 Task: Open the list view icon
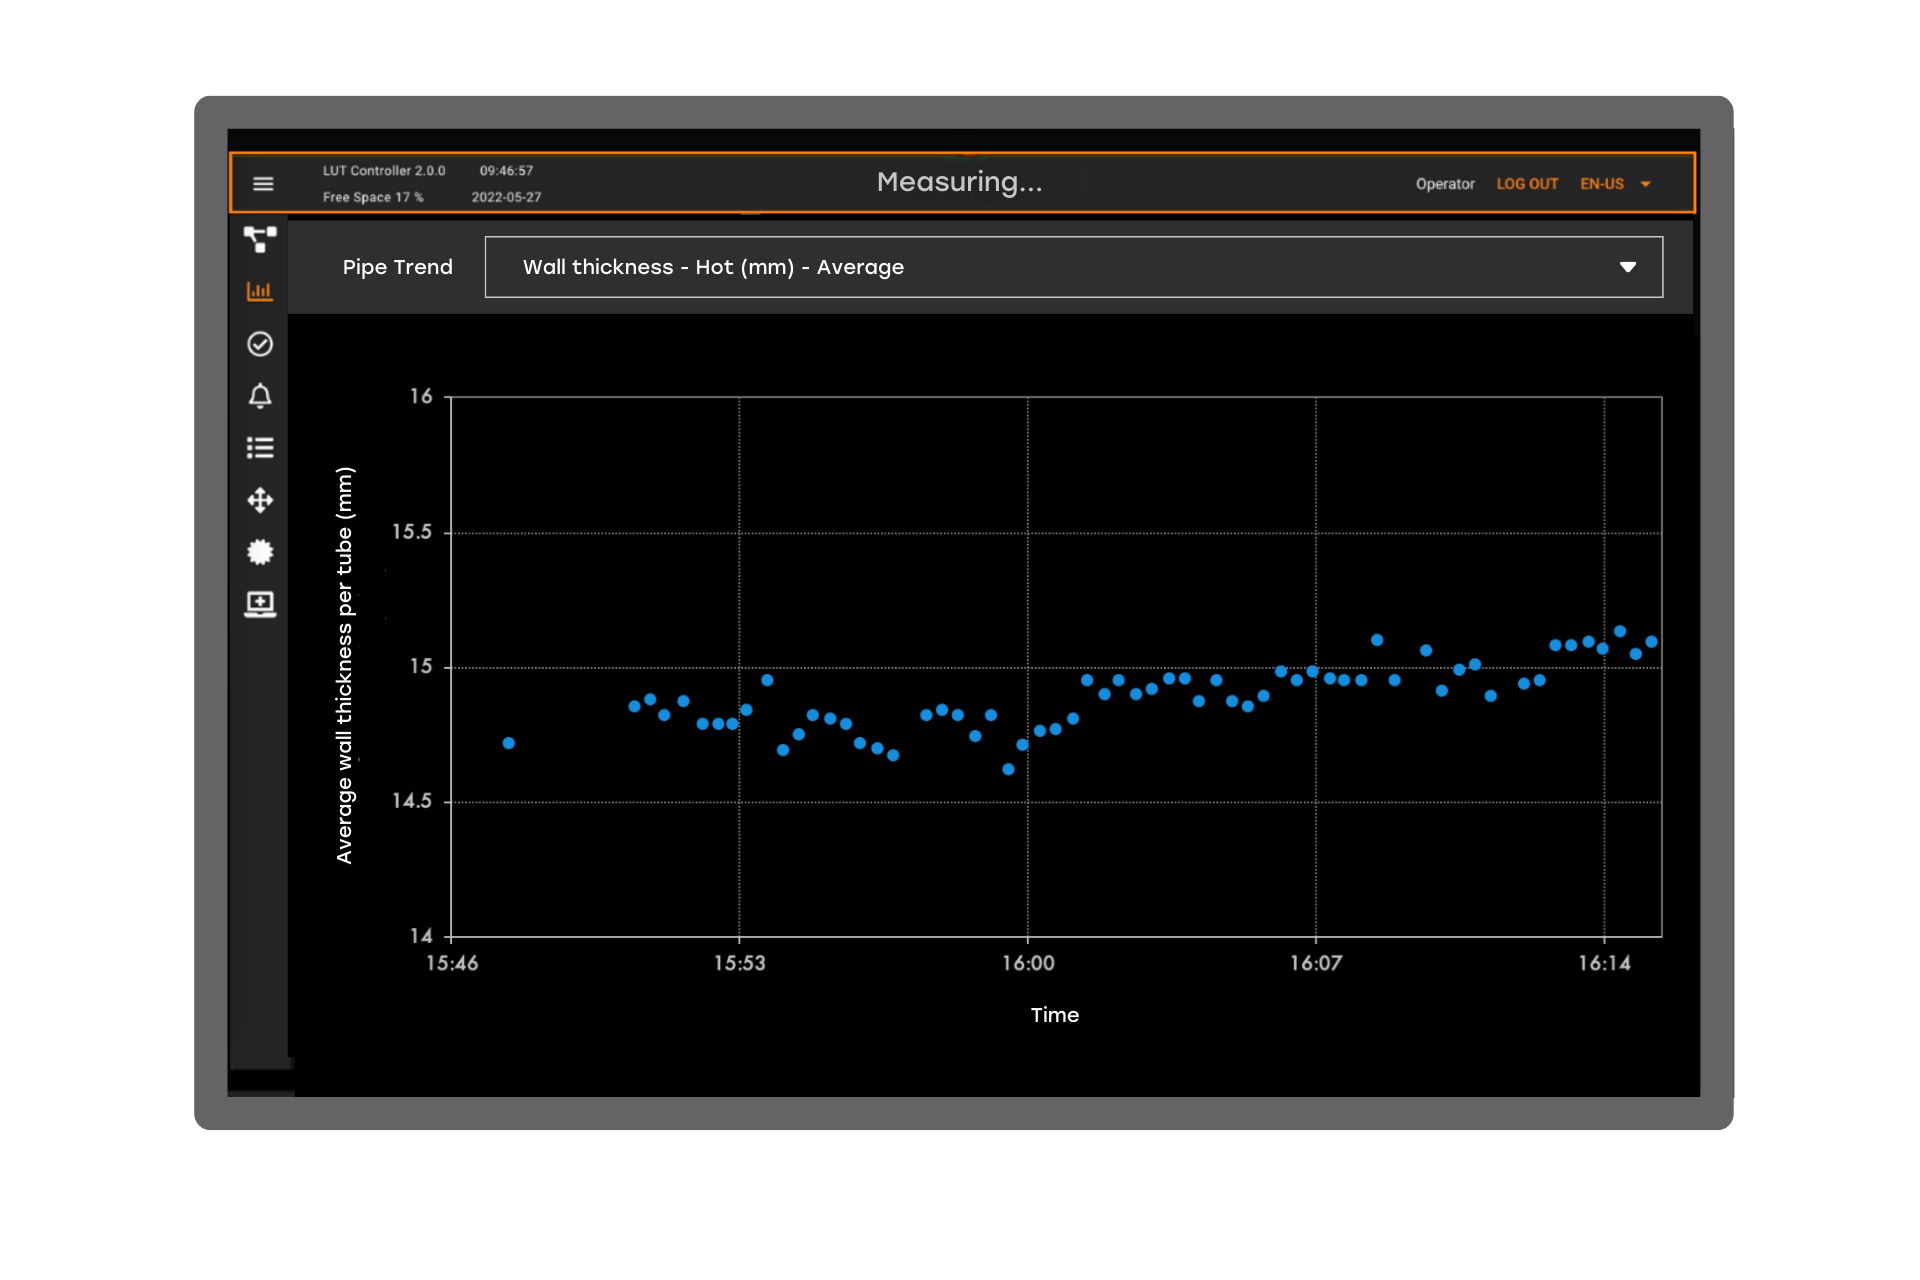click(260, 448)
